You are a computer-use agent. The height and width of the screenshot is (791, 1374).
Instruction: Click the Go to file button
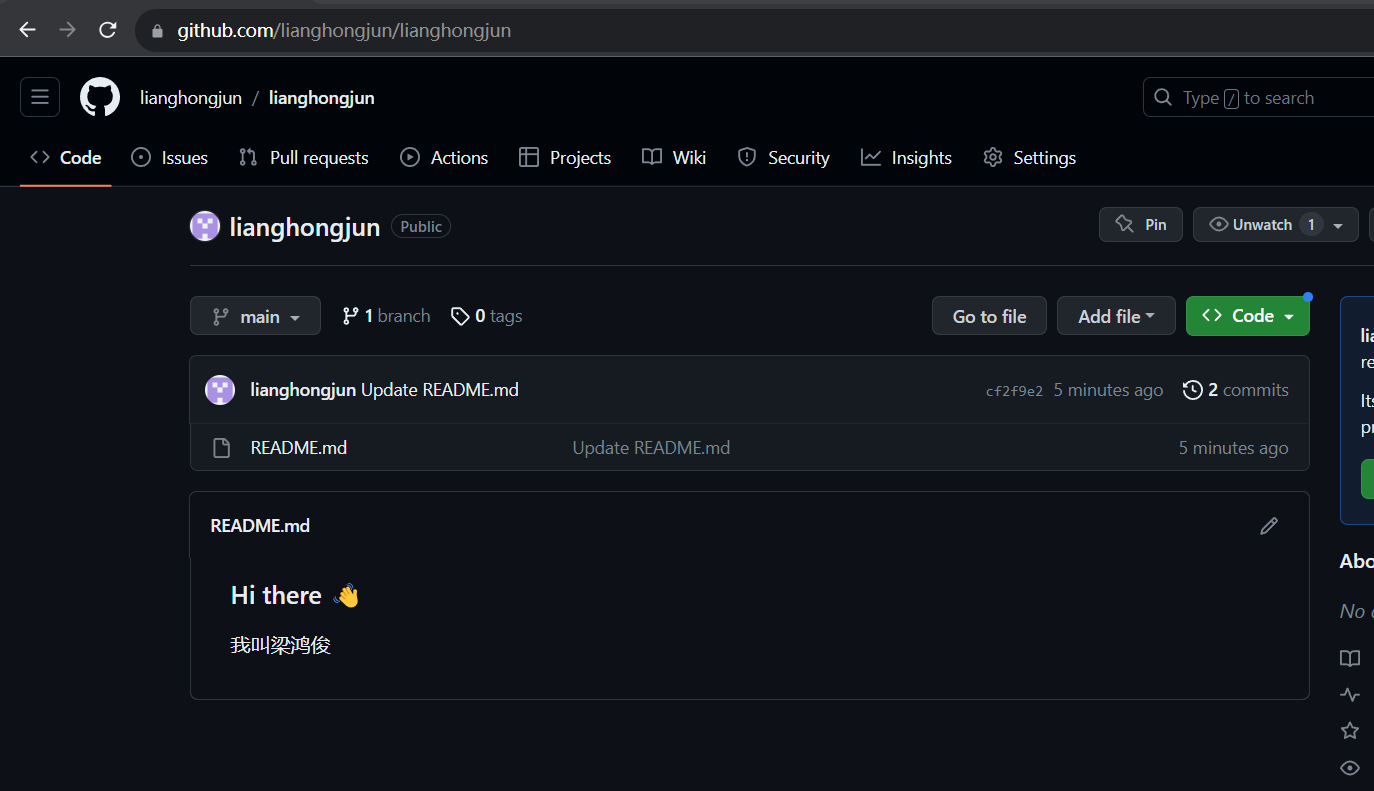[x=989, y=316]
